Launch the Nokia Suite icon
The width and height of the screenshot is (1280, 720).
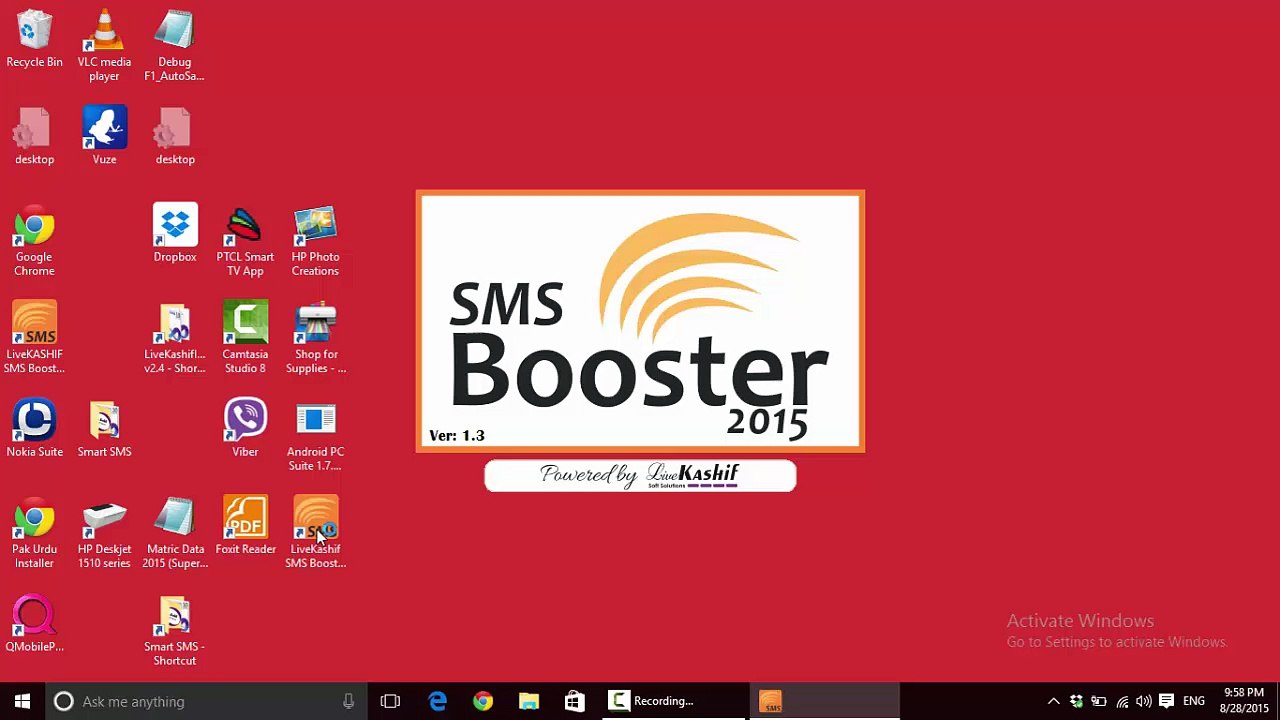(34, 430)
